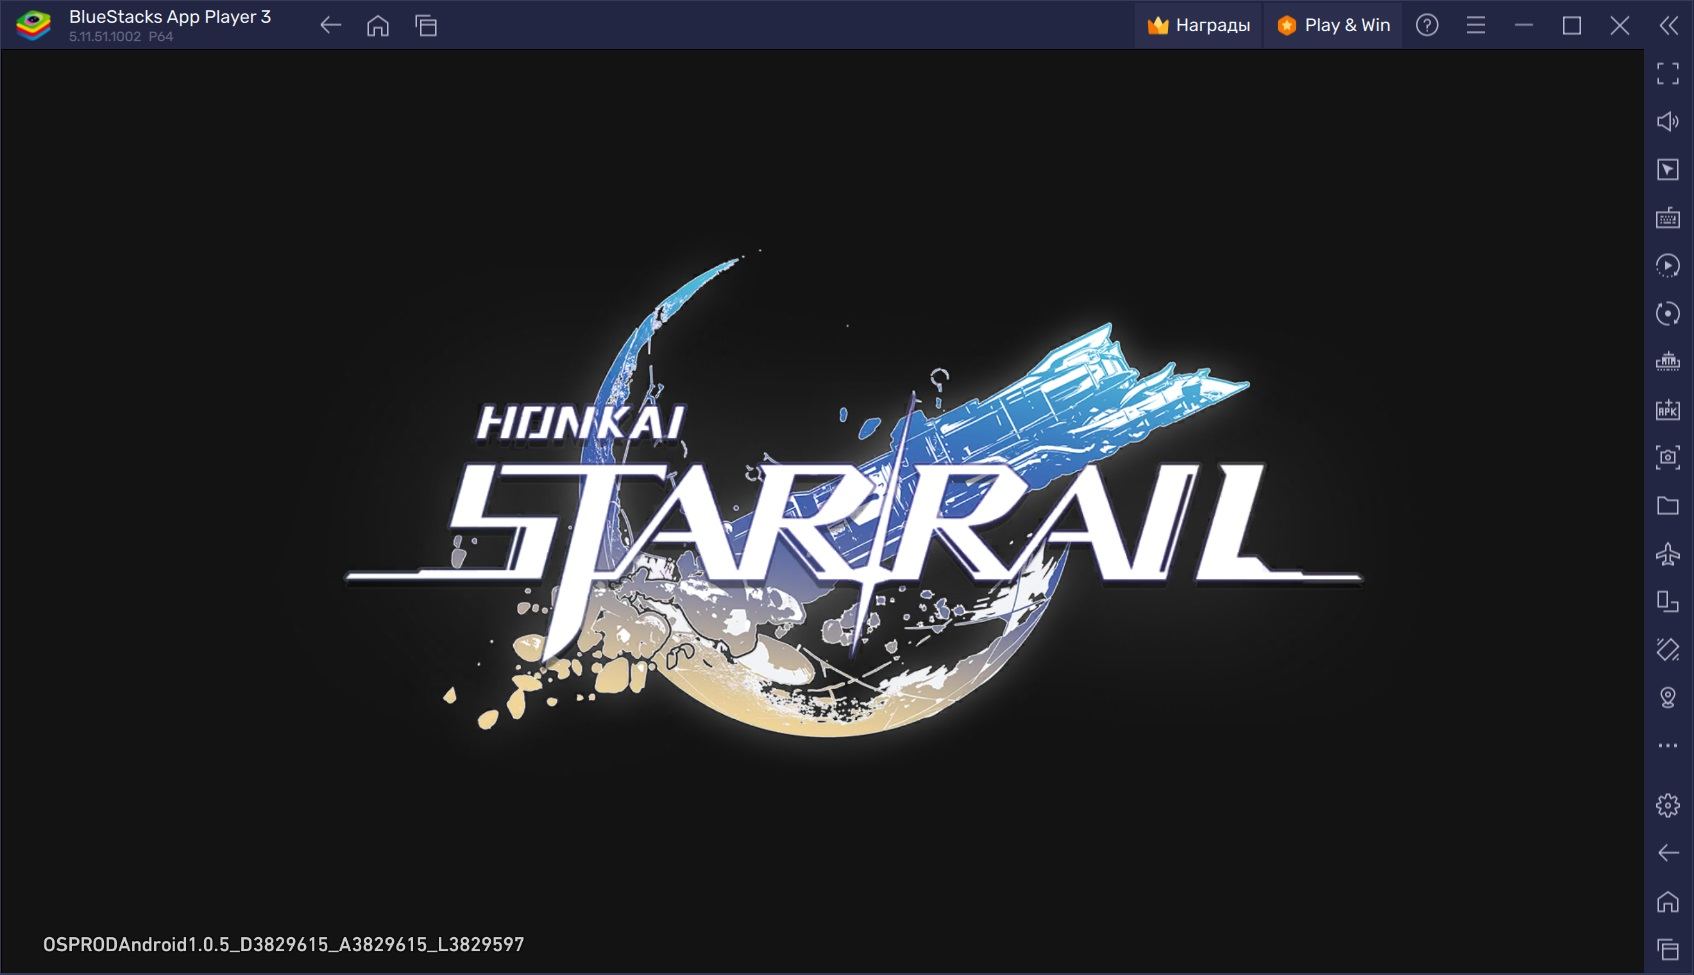This screenshot has width=1694, height=975.
Task: Open the location pin icon
Action: pyautogui.click(x=1668, y=697)
